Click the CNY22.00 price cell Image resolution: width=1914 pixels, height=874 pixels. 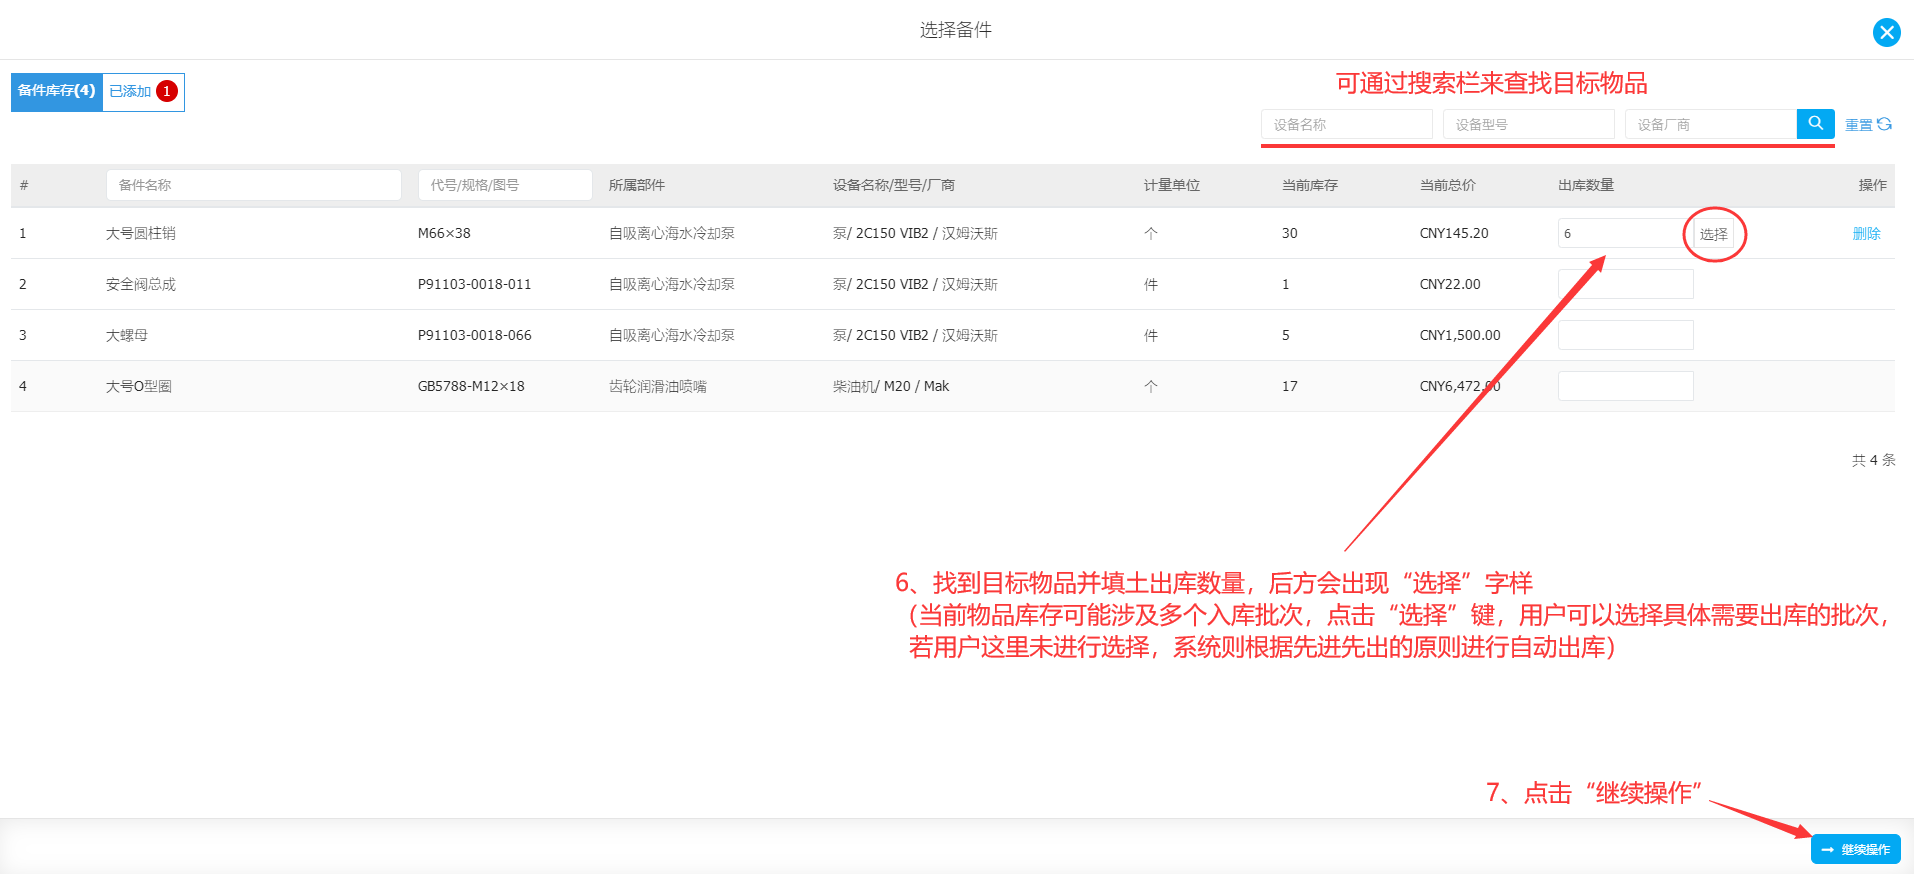(1450, 284)
